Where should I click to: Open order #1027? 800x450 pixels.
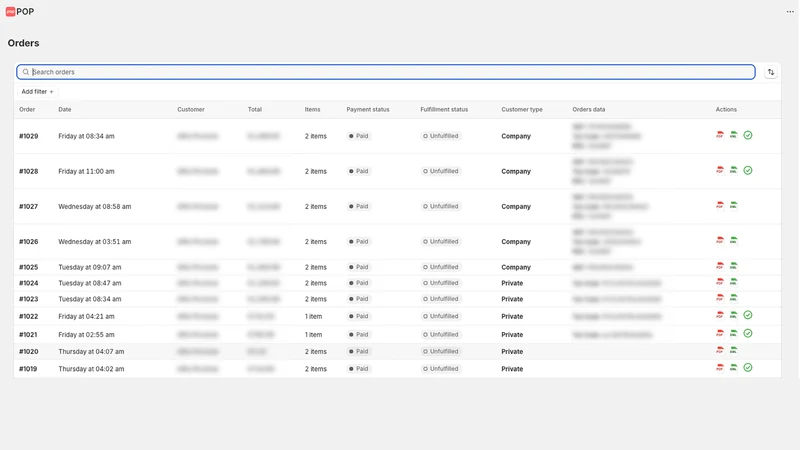click(29, 207)
